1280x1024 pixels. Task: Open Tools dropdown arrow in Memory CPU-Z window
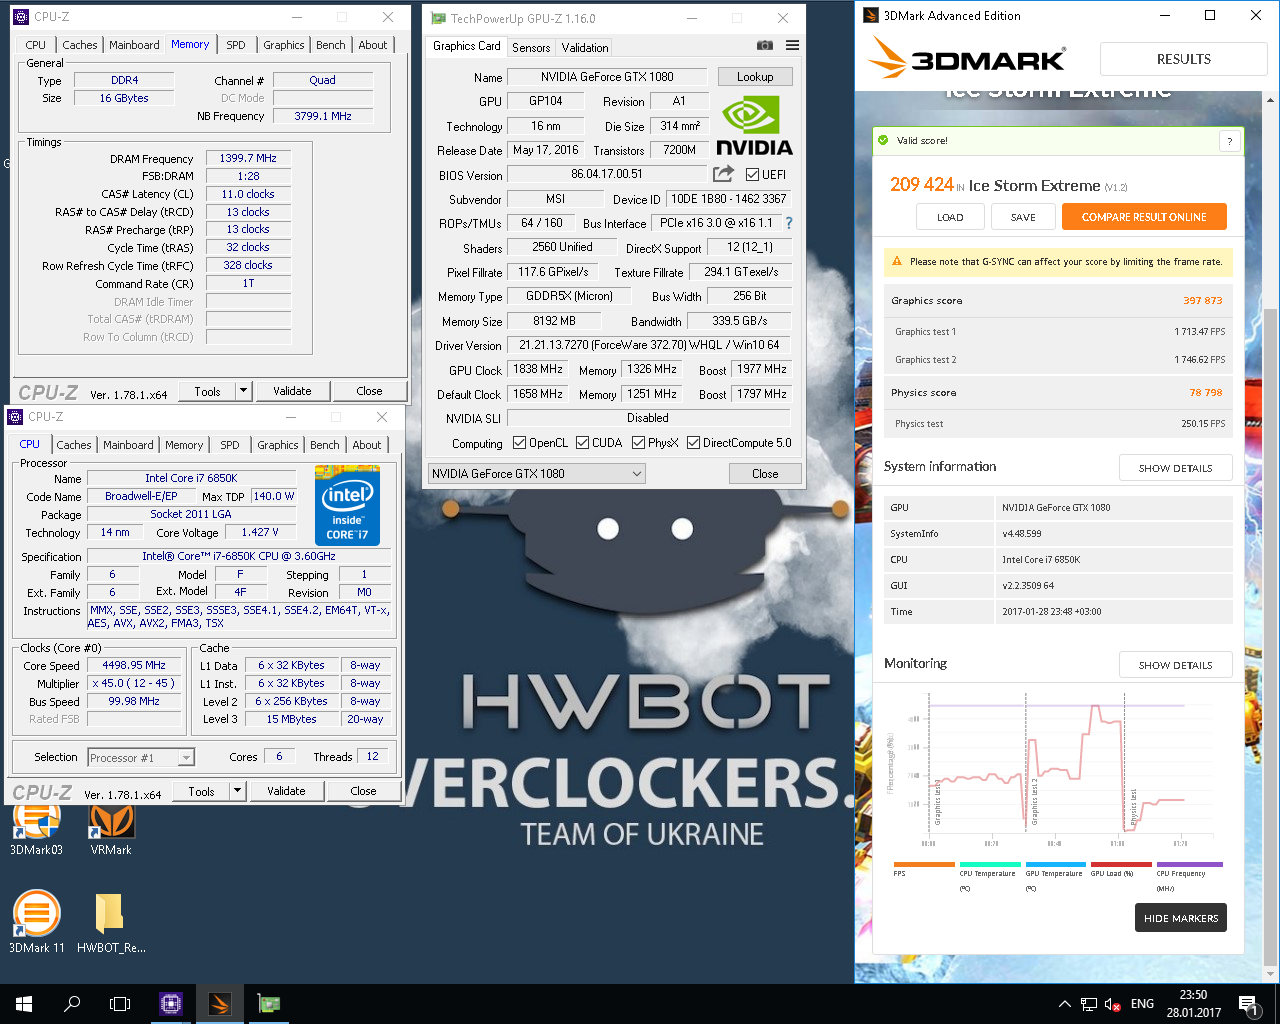243,391
